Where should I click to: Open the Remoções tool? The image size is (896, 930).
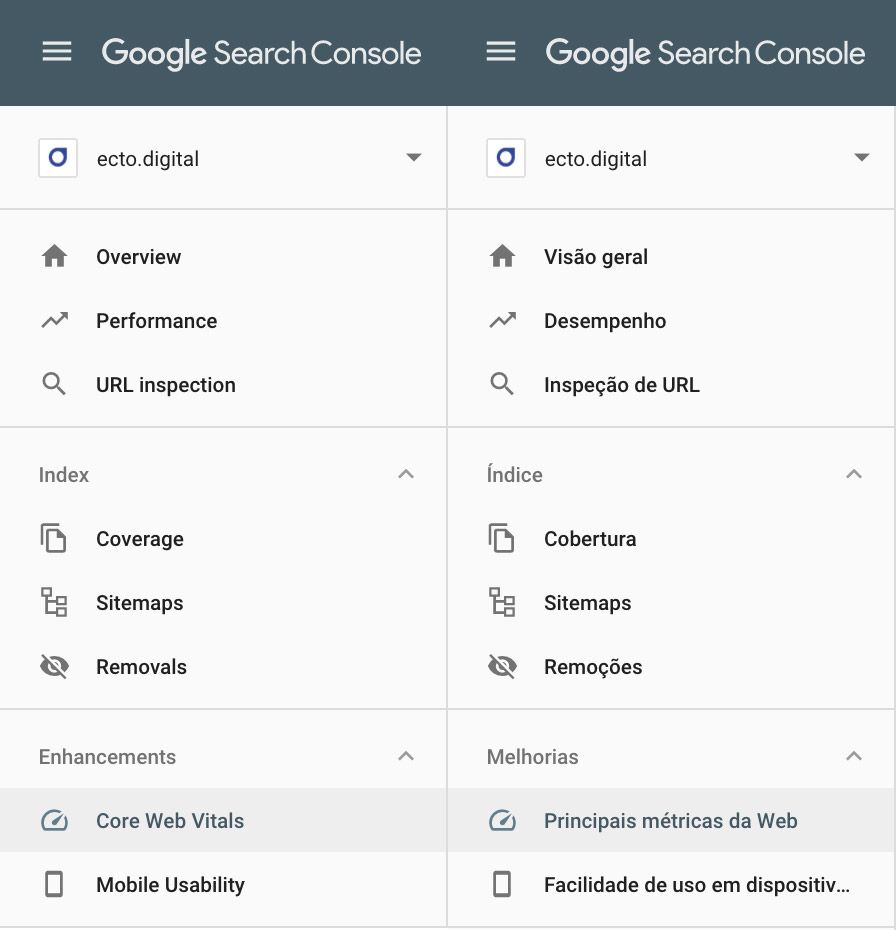(593, 667)
